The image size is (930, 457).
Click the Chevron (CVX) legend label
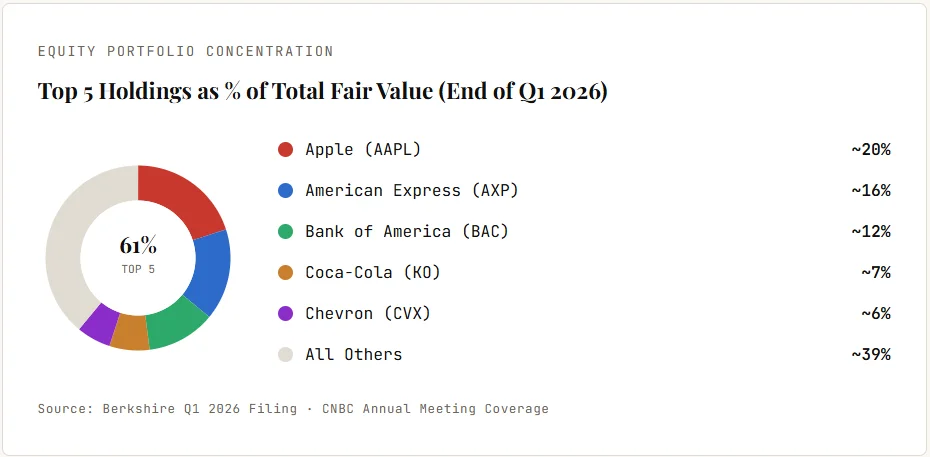[368, 313]
